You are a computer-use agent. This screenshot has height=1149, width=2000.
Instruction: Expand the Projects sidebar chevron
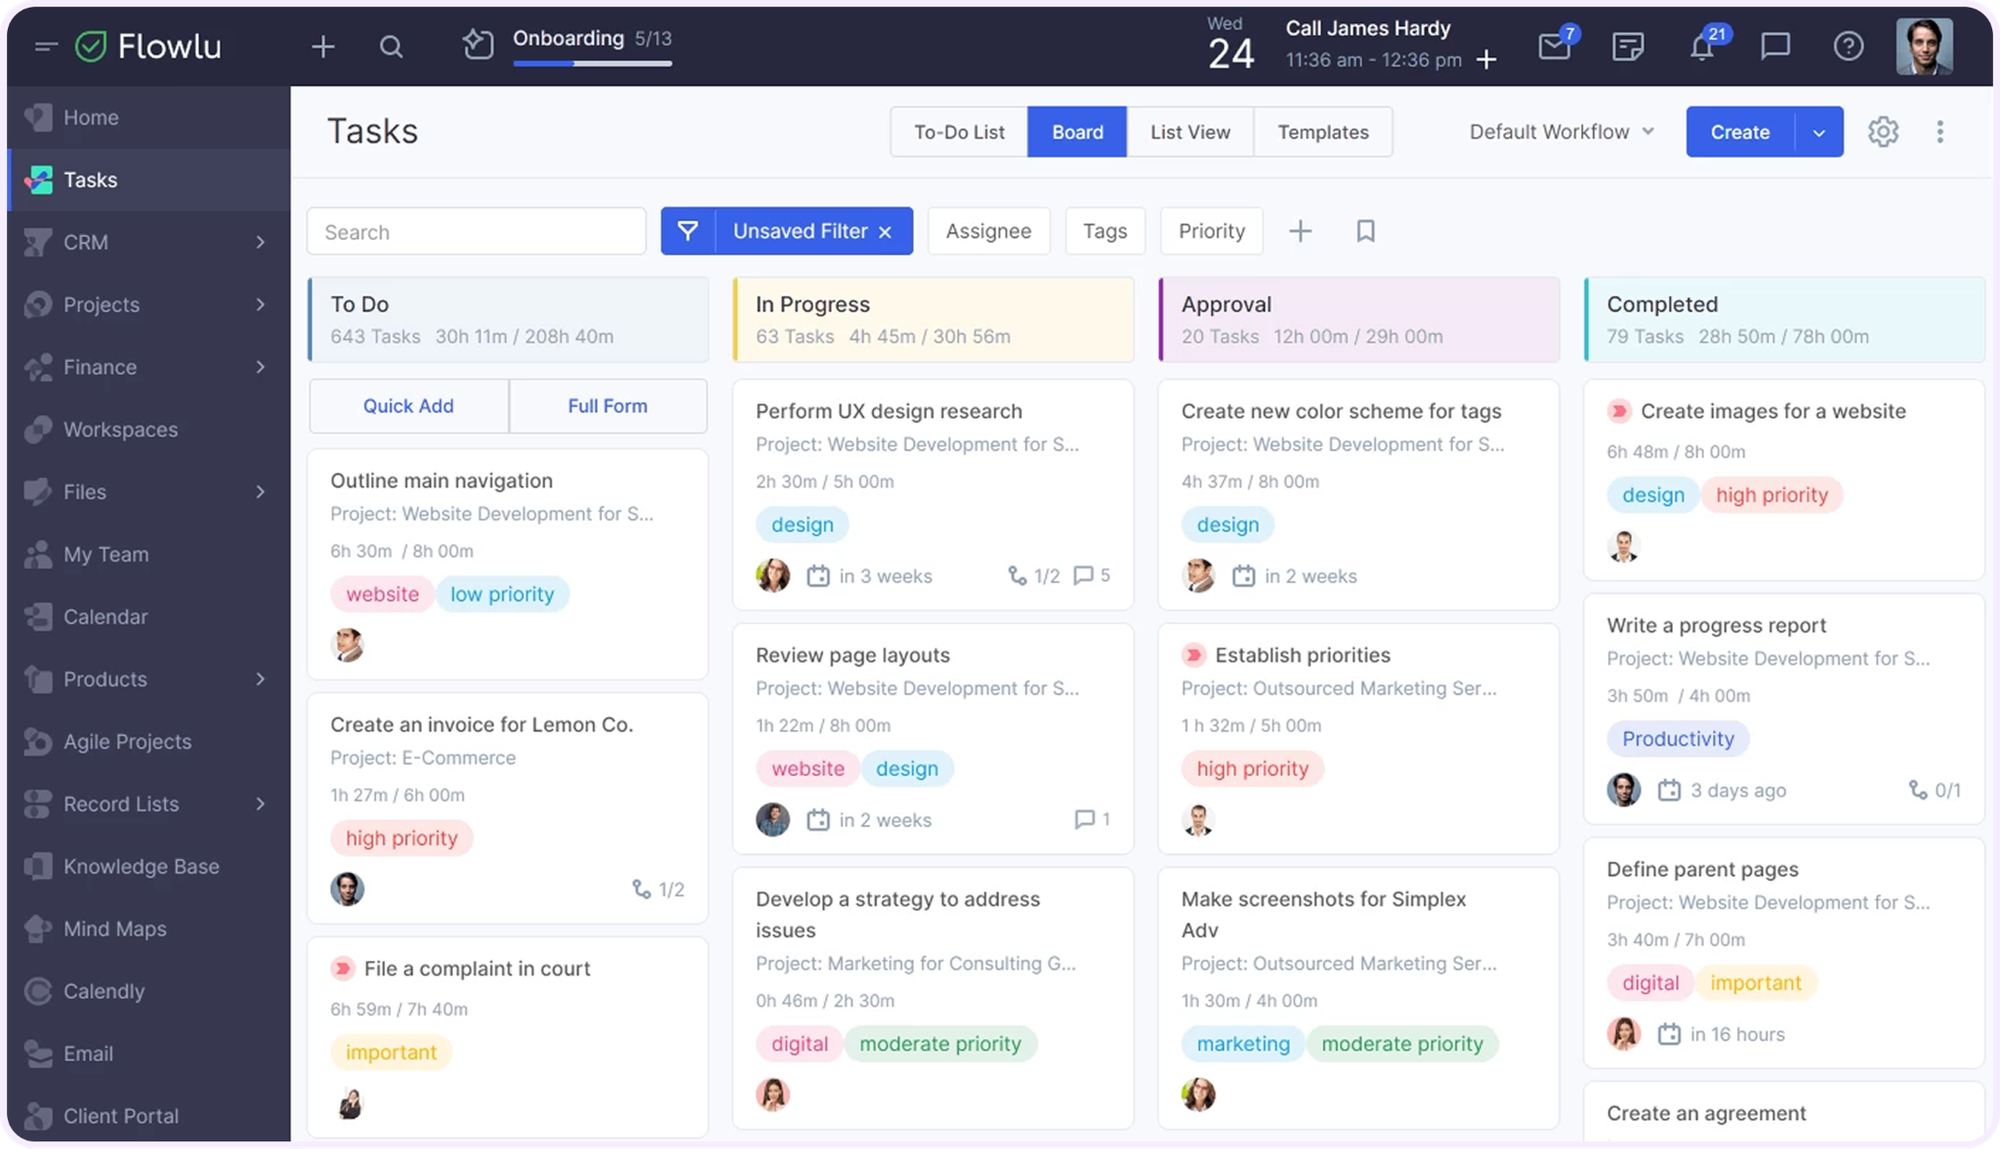click(260, 304)
